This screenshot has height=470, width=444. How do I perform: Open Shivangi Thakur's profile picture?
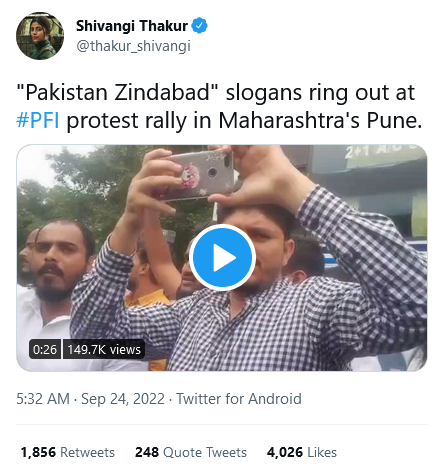[x=40, y=36]
